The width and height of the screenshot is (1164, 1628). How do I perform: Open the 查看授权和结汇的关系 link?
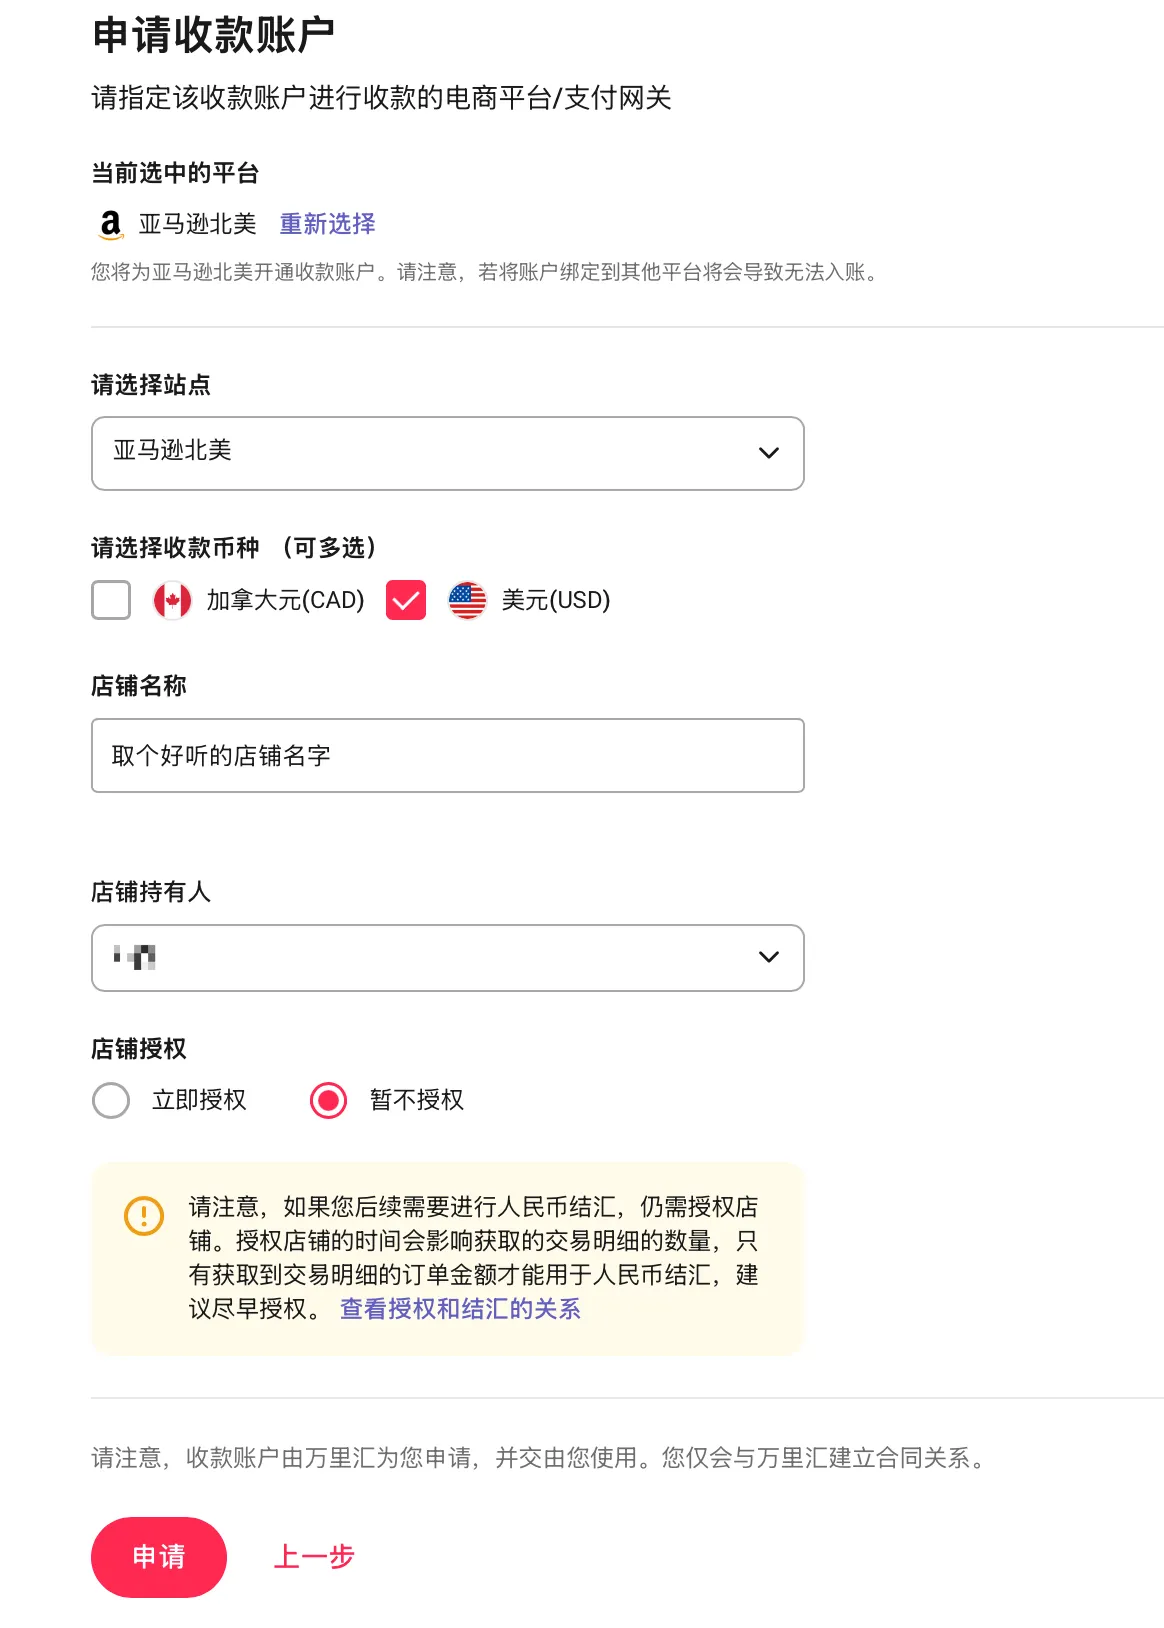460,1309
